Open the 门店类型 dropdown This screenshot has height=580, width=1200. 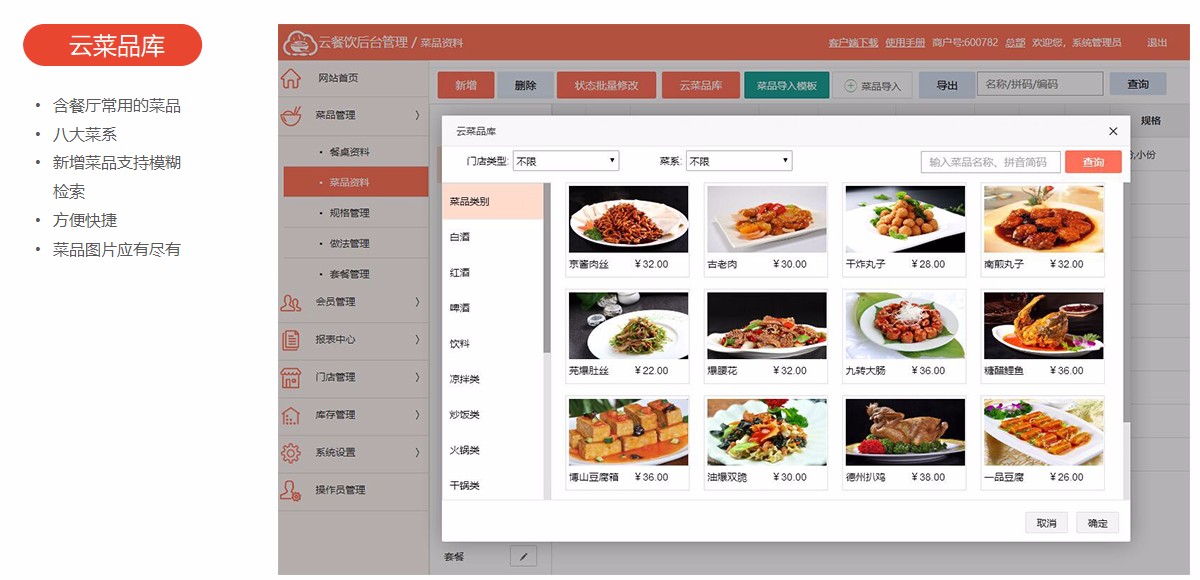[x=566, y=161]
